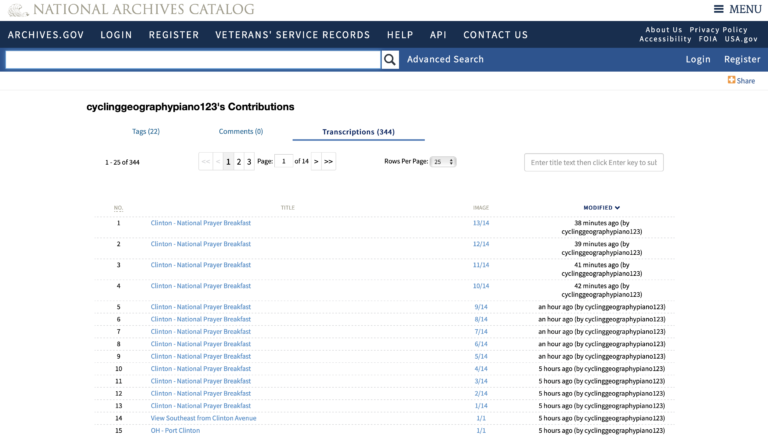Open the Accessibility link
This screenshot has width=768, height=436.
pos(665,39)
